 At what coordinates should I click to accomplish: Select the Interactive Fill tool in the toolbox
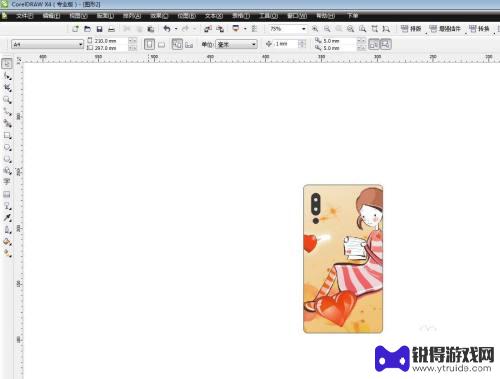click(7, 253)
